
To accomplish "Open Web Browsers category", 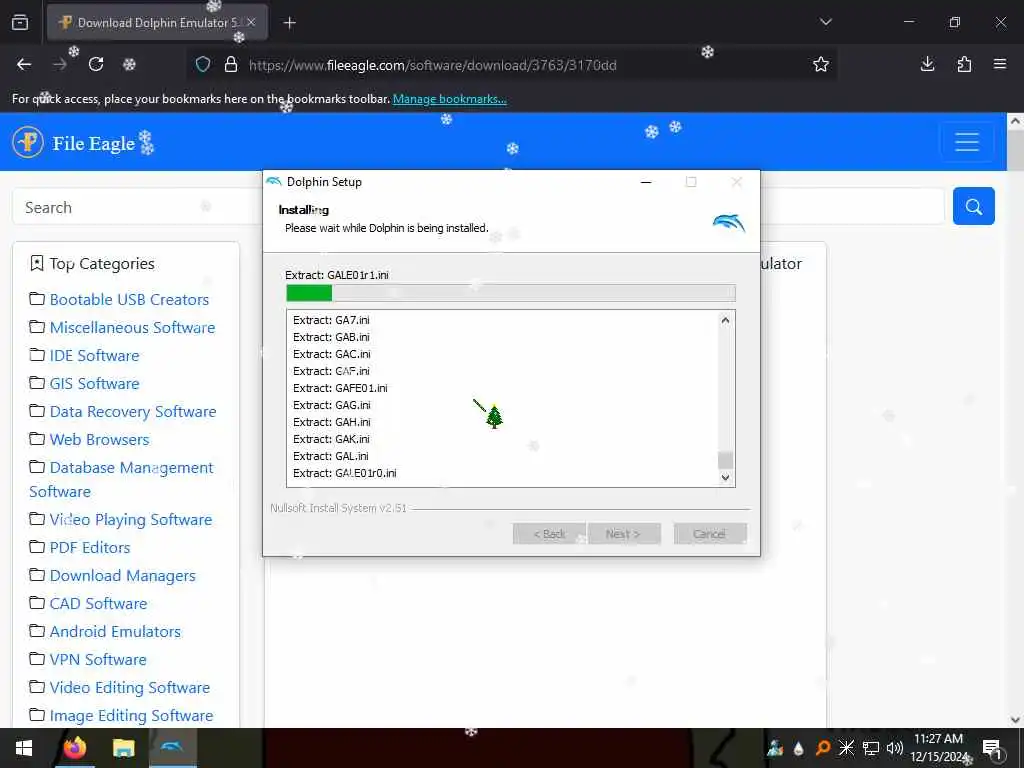I will click(99, 440).
